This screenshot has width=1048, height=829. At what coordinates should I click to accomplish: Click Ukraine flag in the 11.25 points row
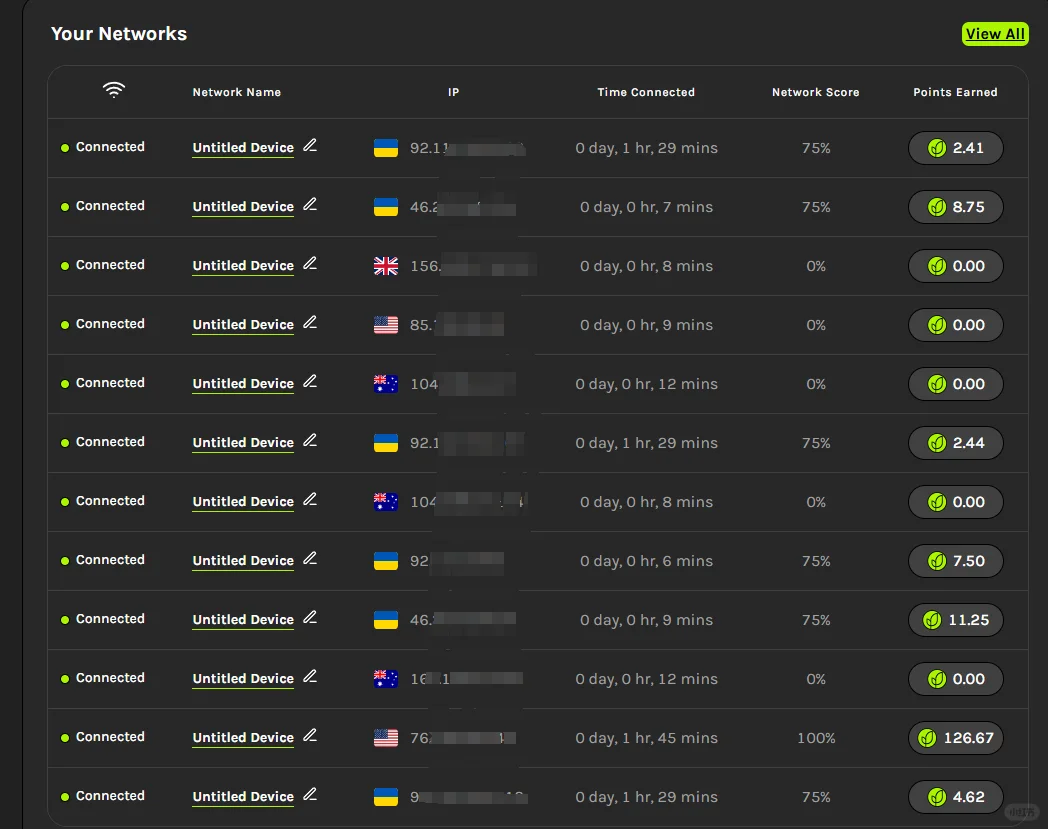[386, 620]
